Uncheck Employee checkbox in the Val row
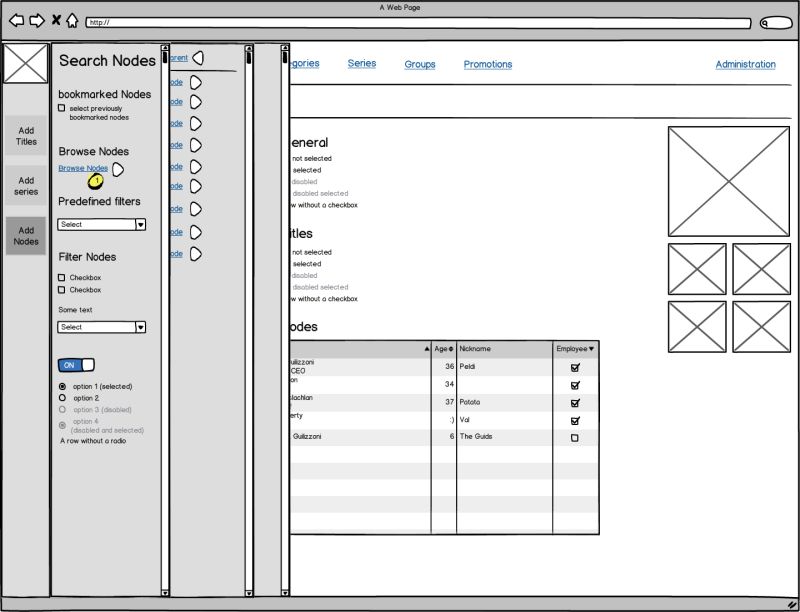This screenshot has height=612, width=800. coord(575,421)
